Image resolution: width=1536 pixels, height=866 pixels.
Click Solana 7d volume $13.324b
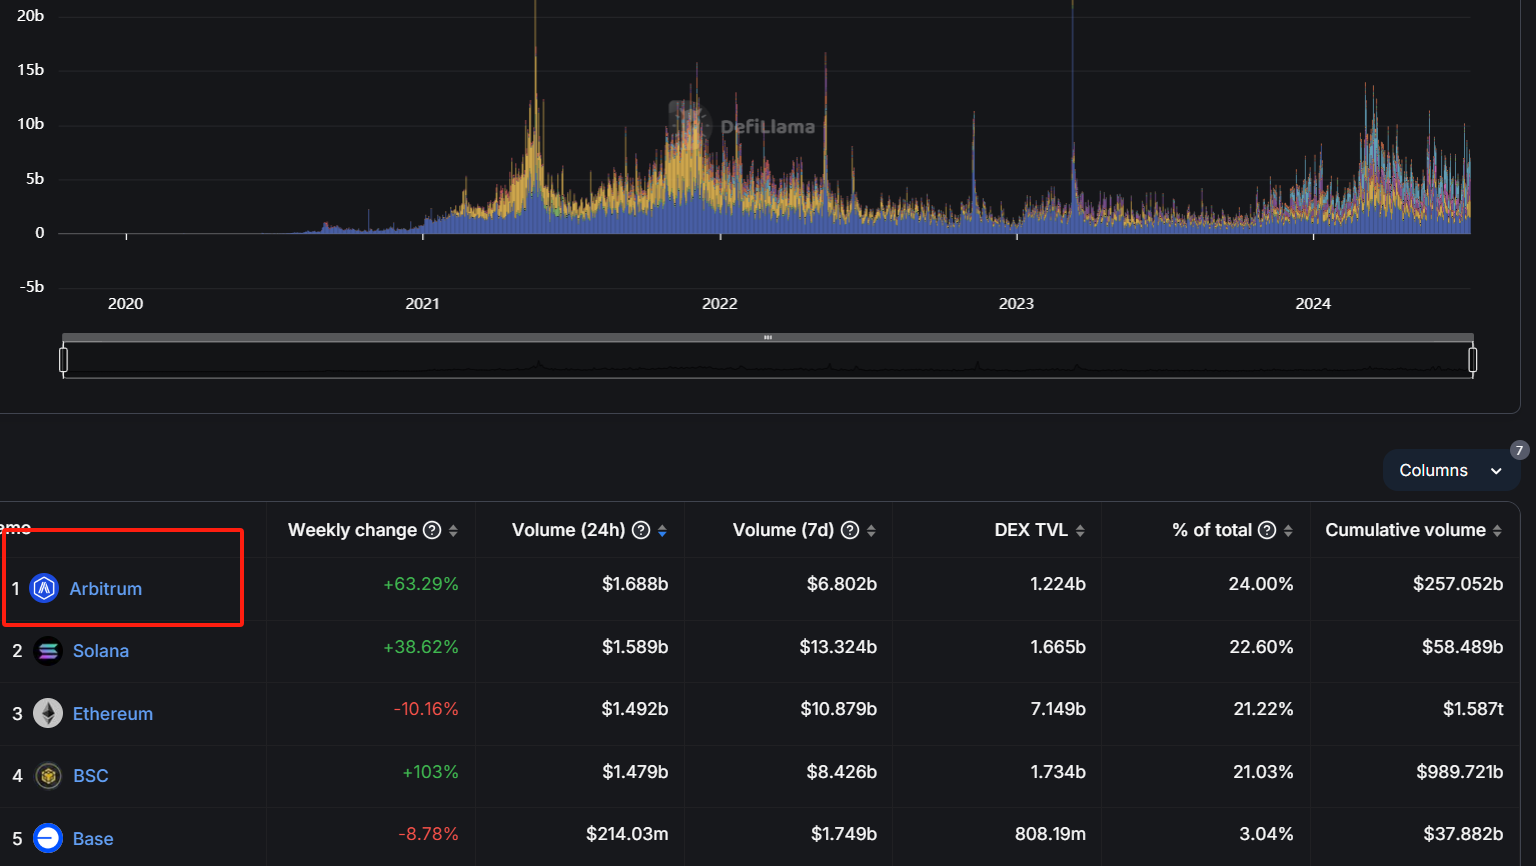[x=838, y=647]
